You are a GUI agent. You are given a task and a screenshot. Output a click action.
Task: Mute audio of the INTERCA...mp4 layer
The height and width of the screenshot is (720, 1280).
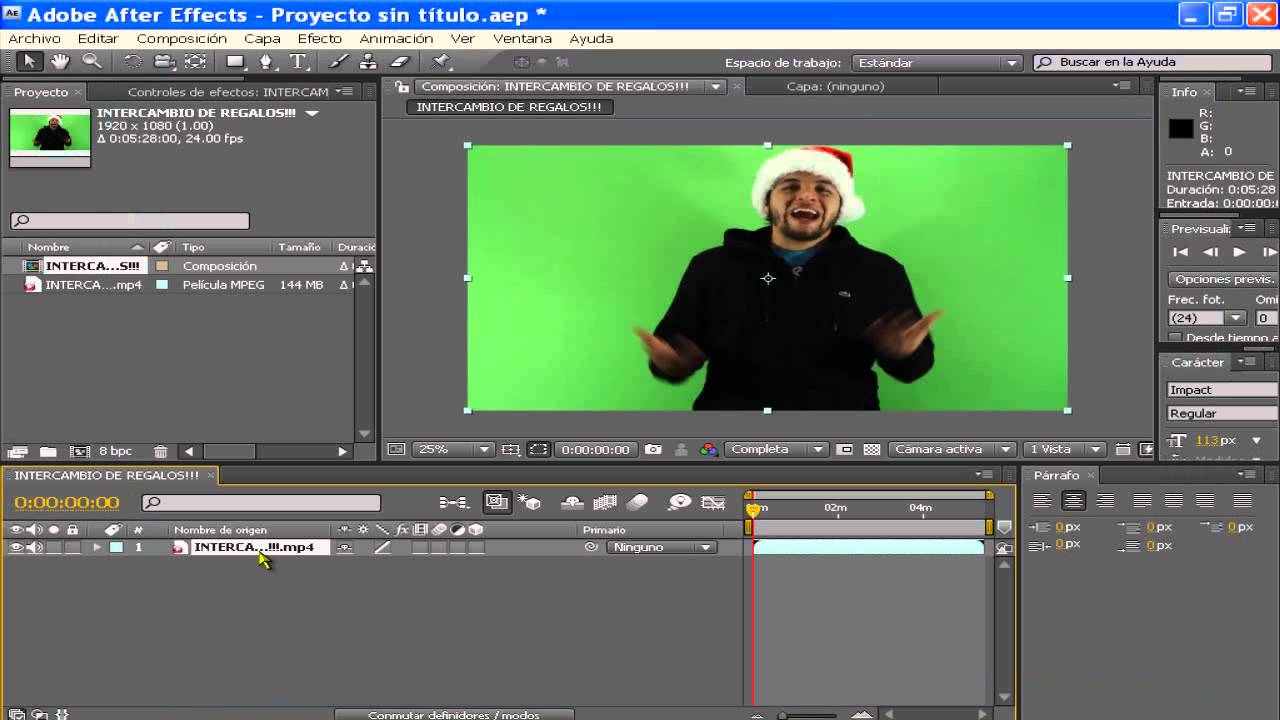[x=33, y=548]
